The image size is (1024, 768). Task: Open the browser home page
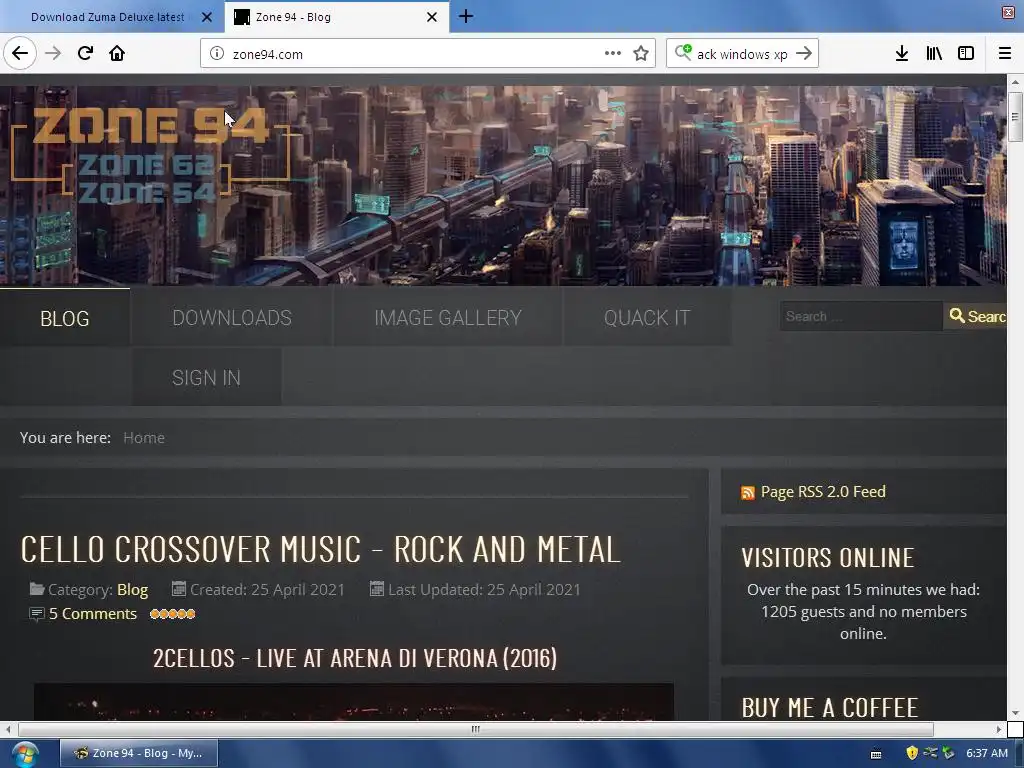coord(117,53)
